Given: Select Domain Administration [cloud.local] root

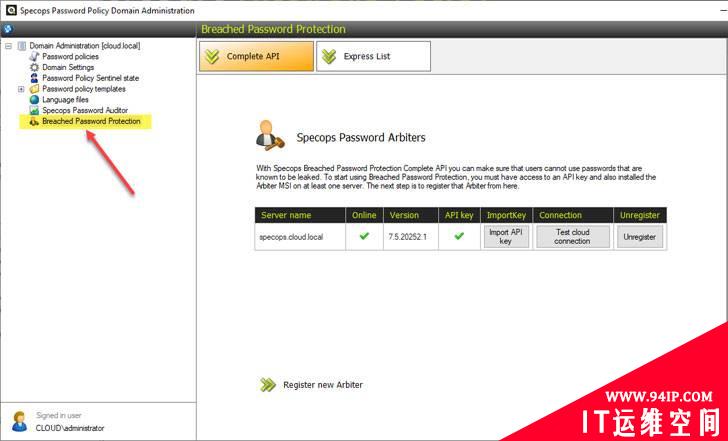Looking at the screenshot, I should [84, 45].
